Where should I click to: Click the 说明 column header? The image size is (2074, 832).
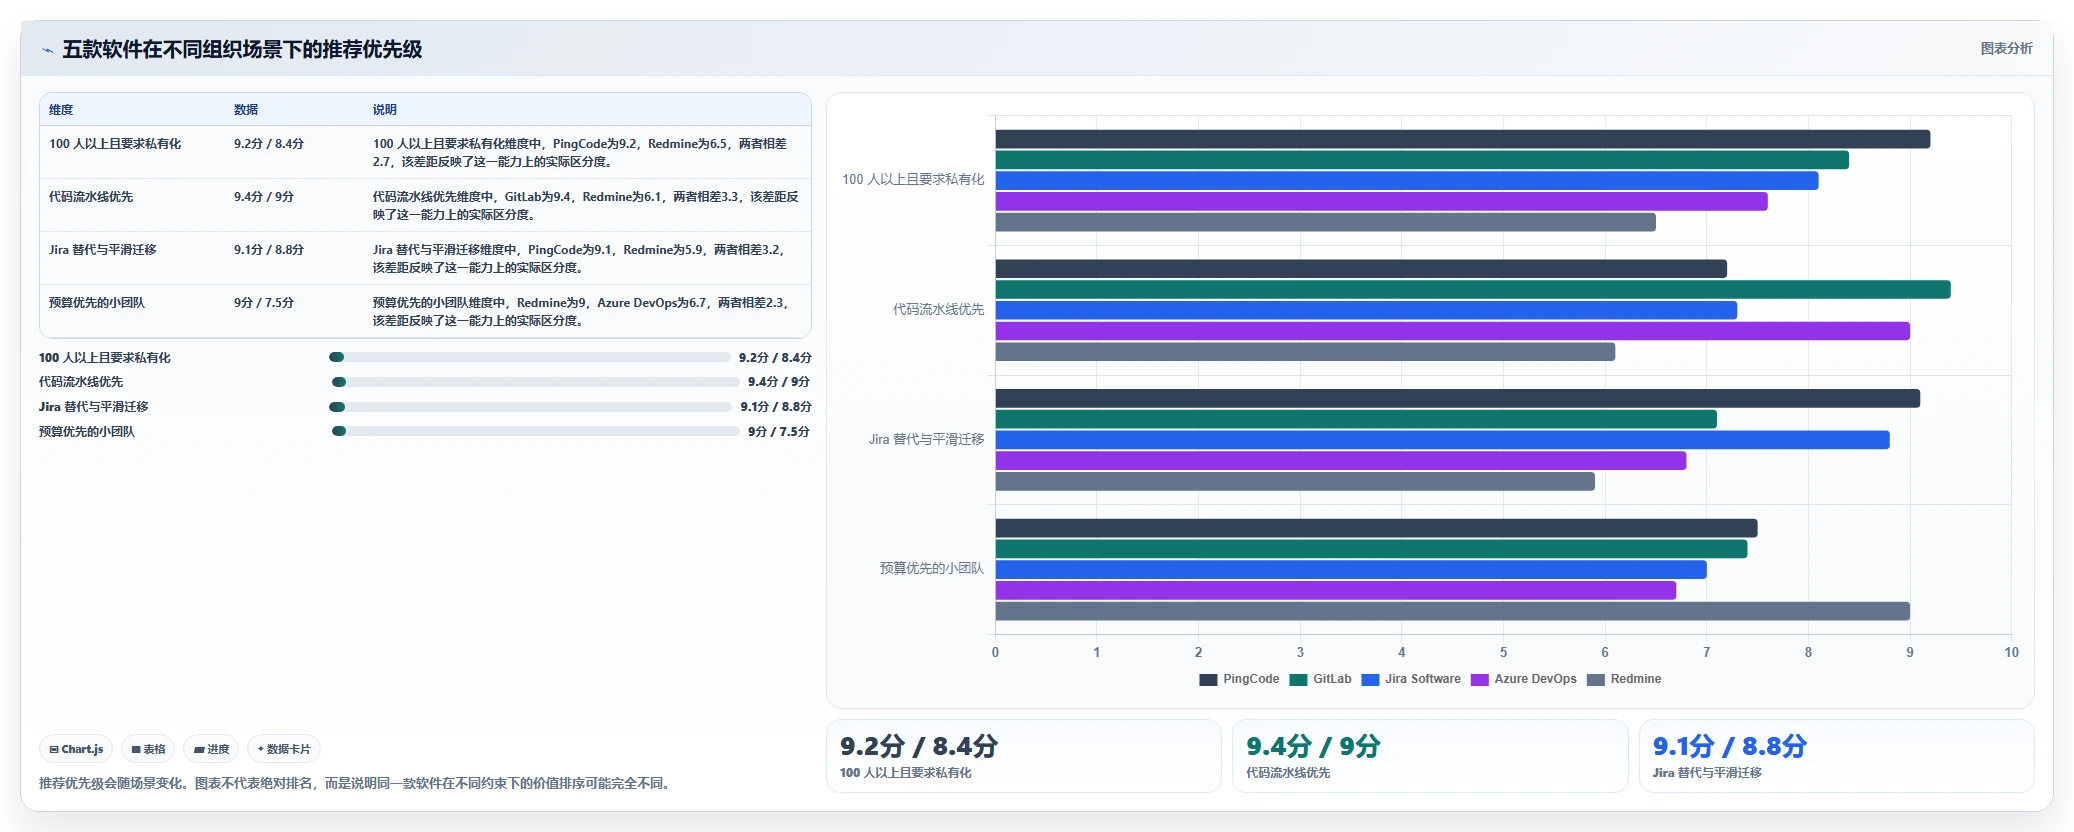pyautogui.click(x=385, y=110)
